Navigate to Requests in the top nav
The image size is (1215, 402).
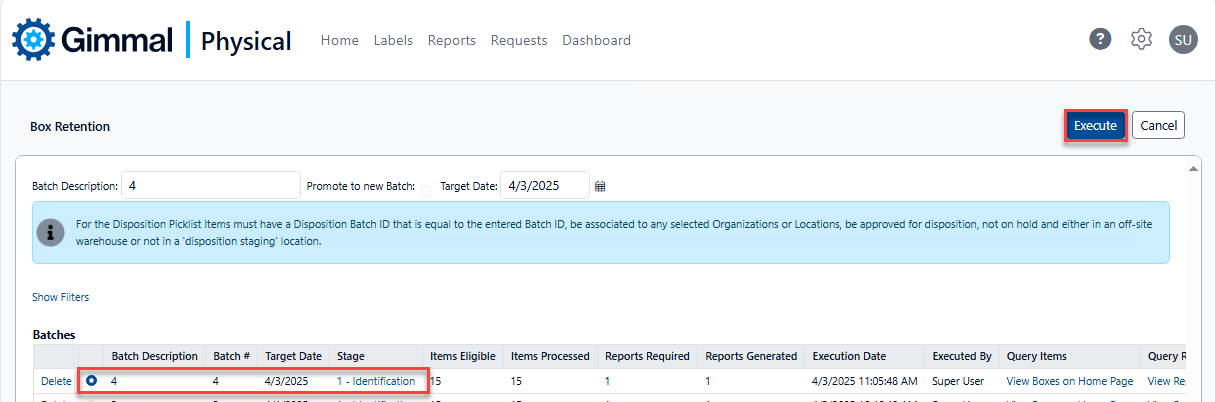[x=519, y=40]
